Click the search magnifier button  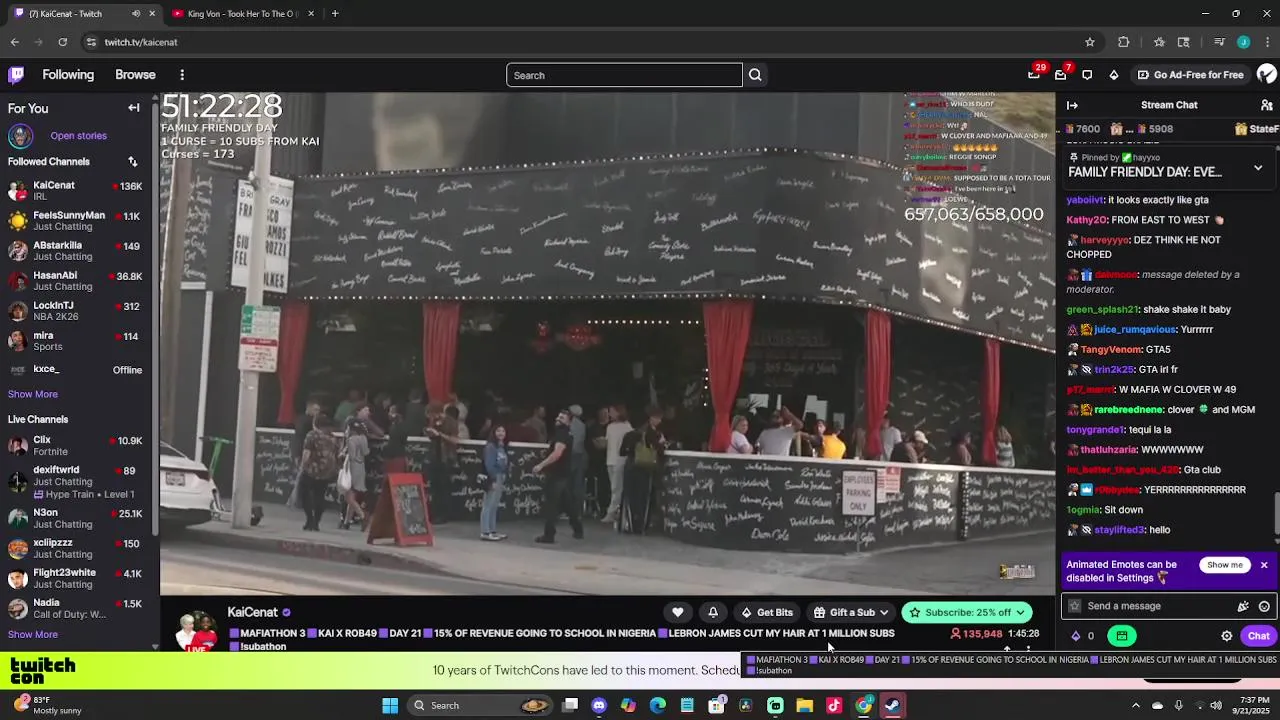(755, 75)
